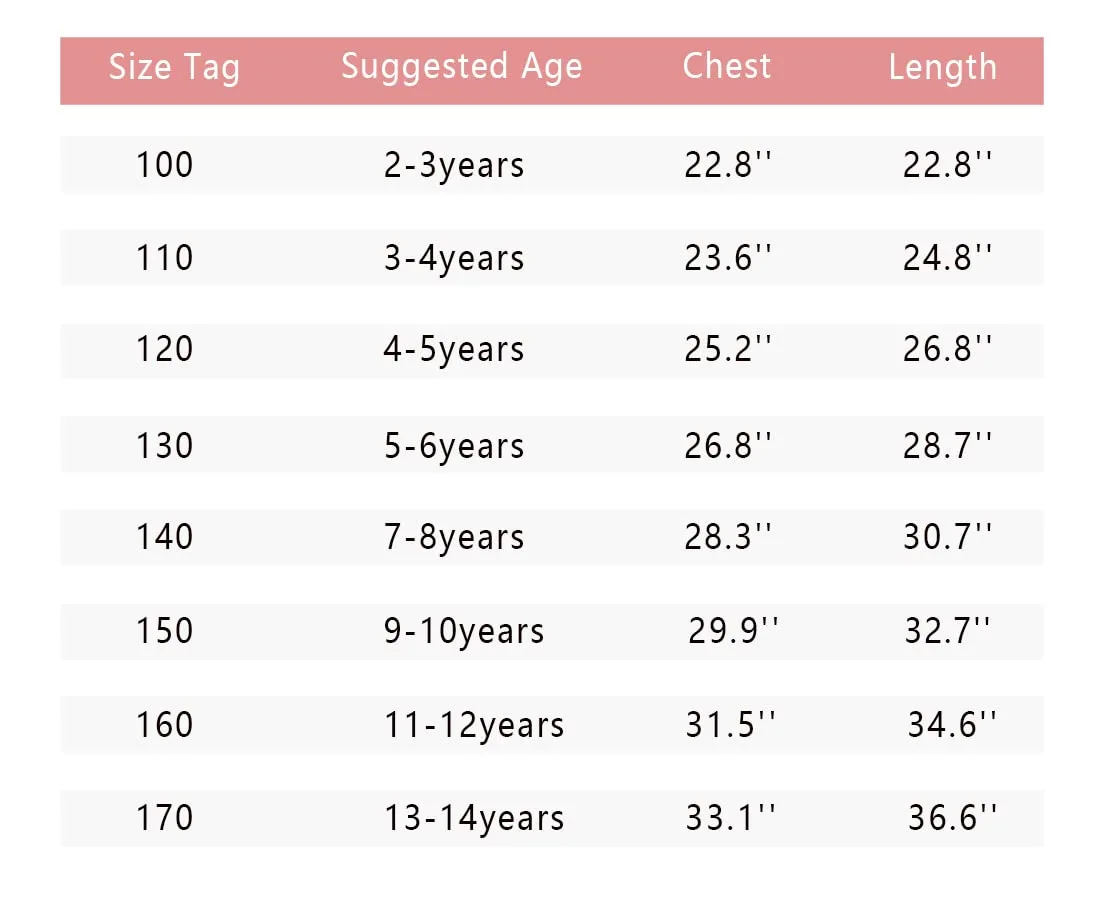Viewport: 1102px width, 899px height.
Task: Click the Size Tag column header
Action: point(174,68)
